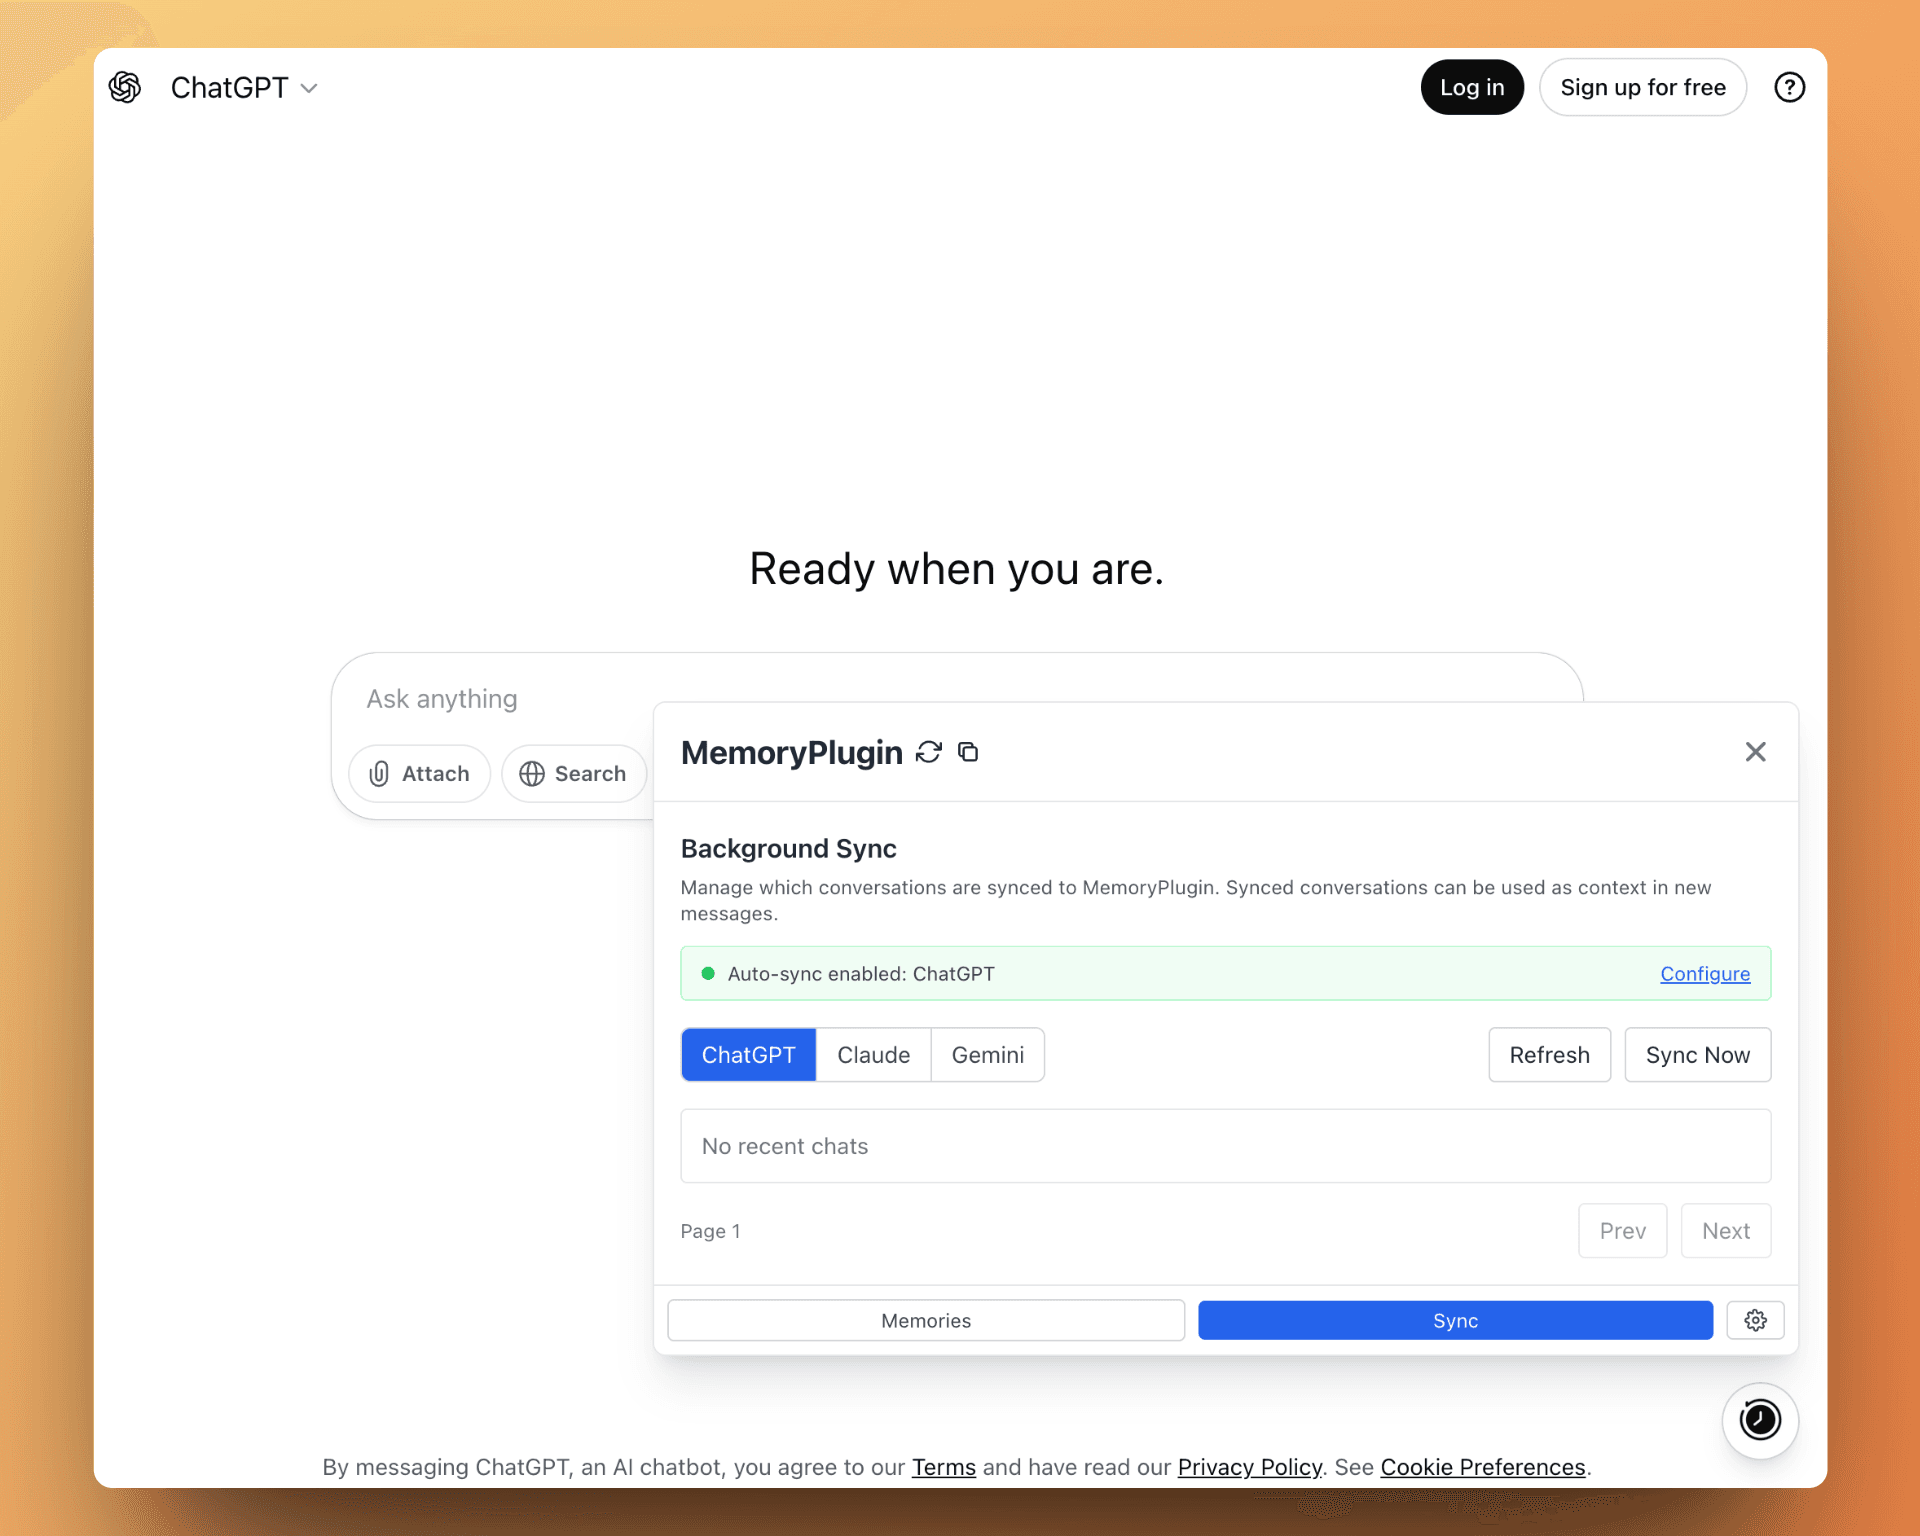Enable web Search in the prompt box
This screenshot has height=1536, width=1920.
coord(573,773)
